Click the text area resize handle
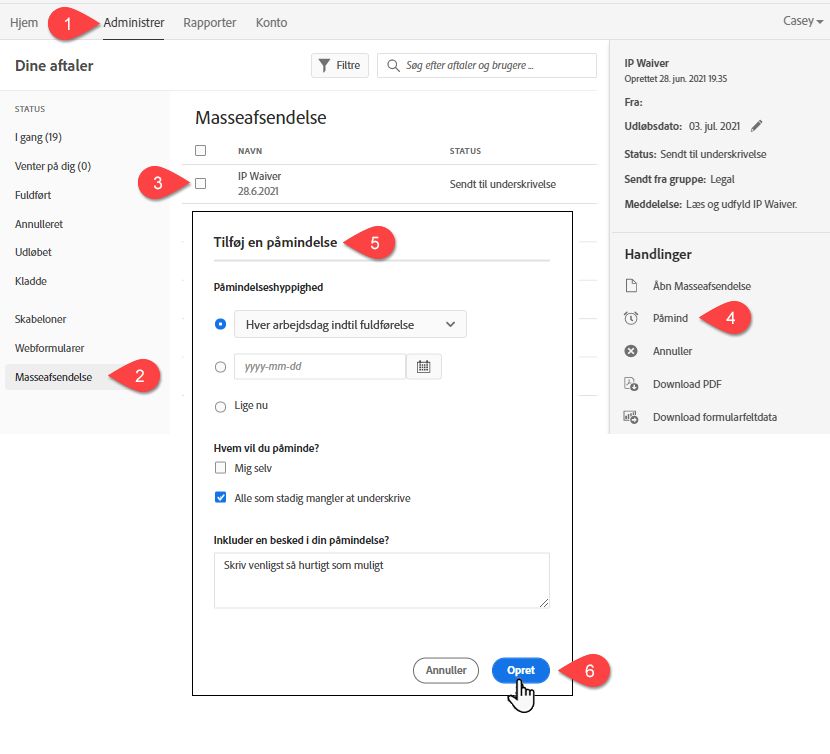The image size is (830, 754). coord(544,603)
